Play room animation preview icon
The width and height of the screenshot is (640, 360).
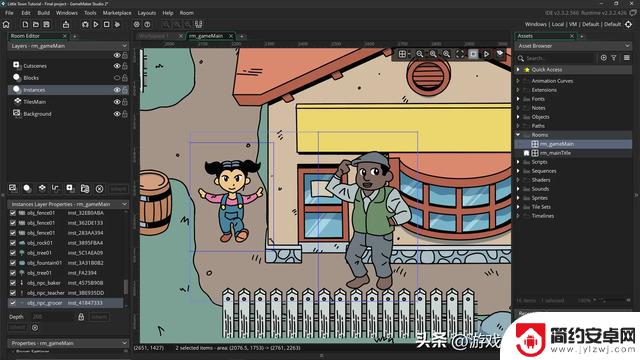coord(487,54)
